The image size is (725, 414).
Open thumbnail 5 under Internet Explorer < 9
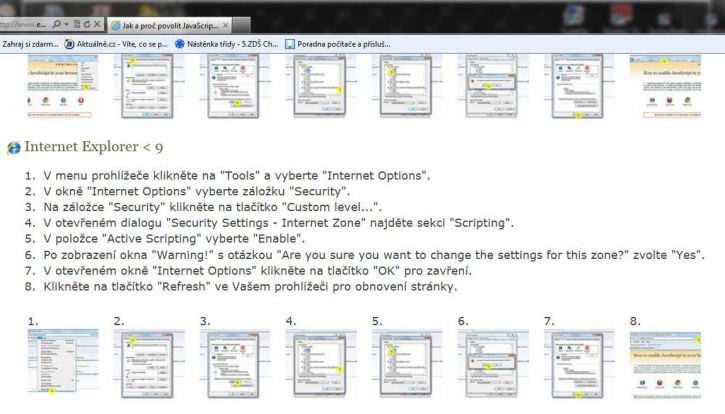point(406,365)
